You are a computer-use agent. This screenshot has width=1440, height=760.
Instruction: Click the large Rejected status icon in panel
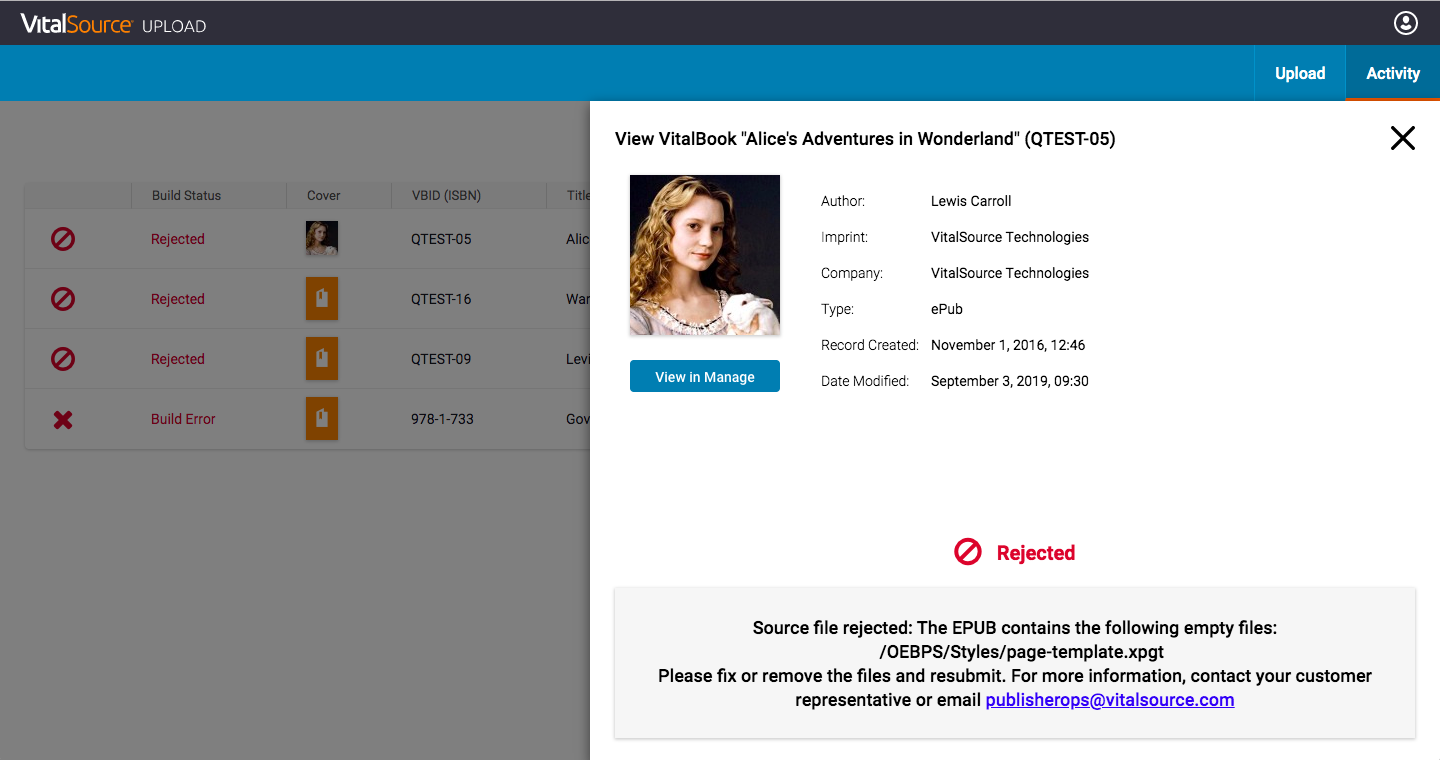coord(968,552)
